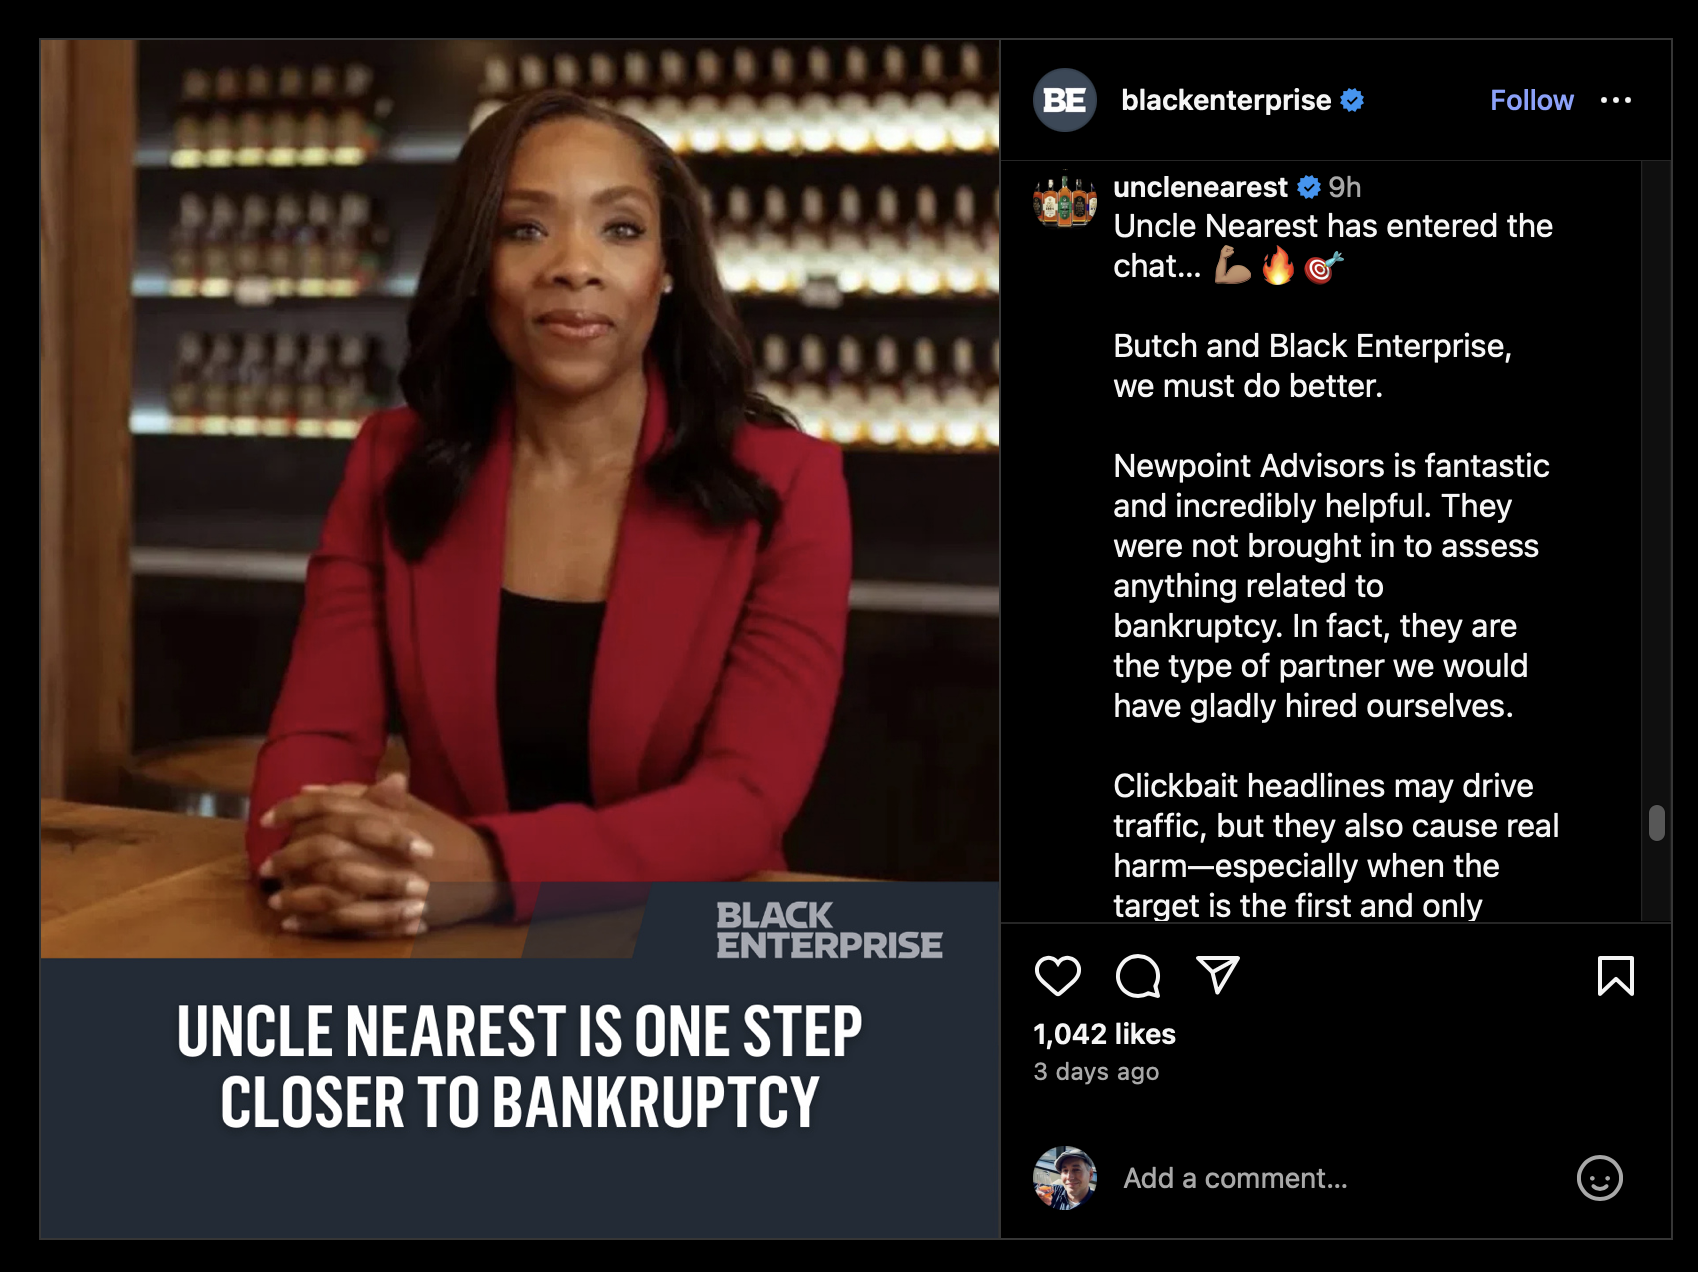The height and width of the screenshot is (1272, 1698).
Task: Click the verified badge beside unclenearest
Action: point(1309,187)
